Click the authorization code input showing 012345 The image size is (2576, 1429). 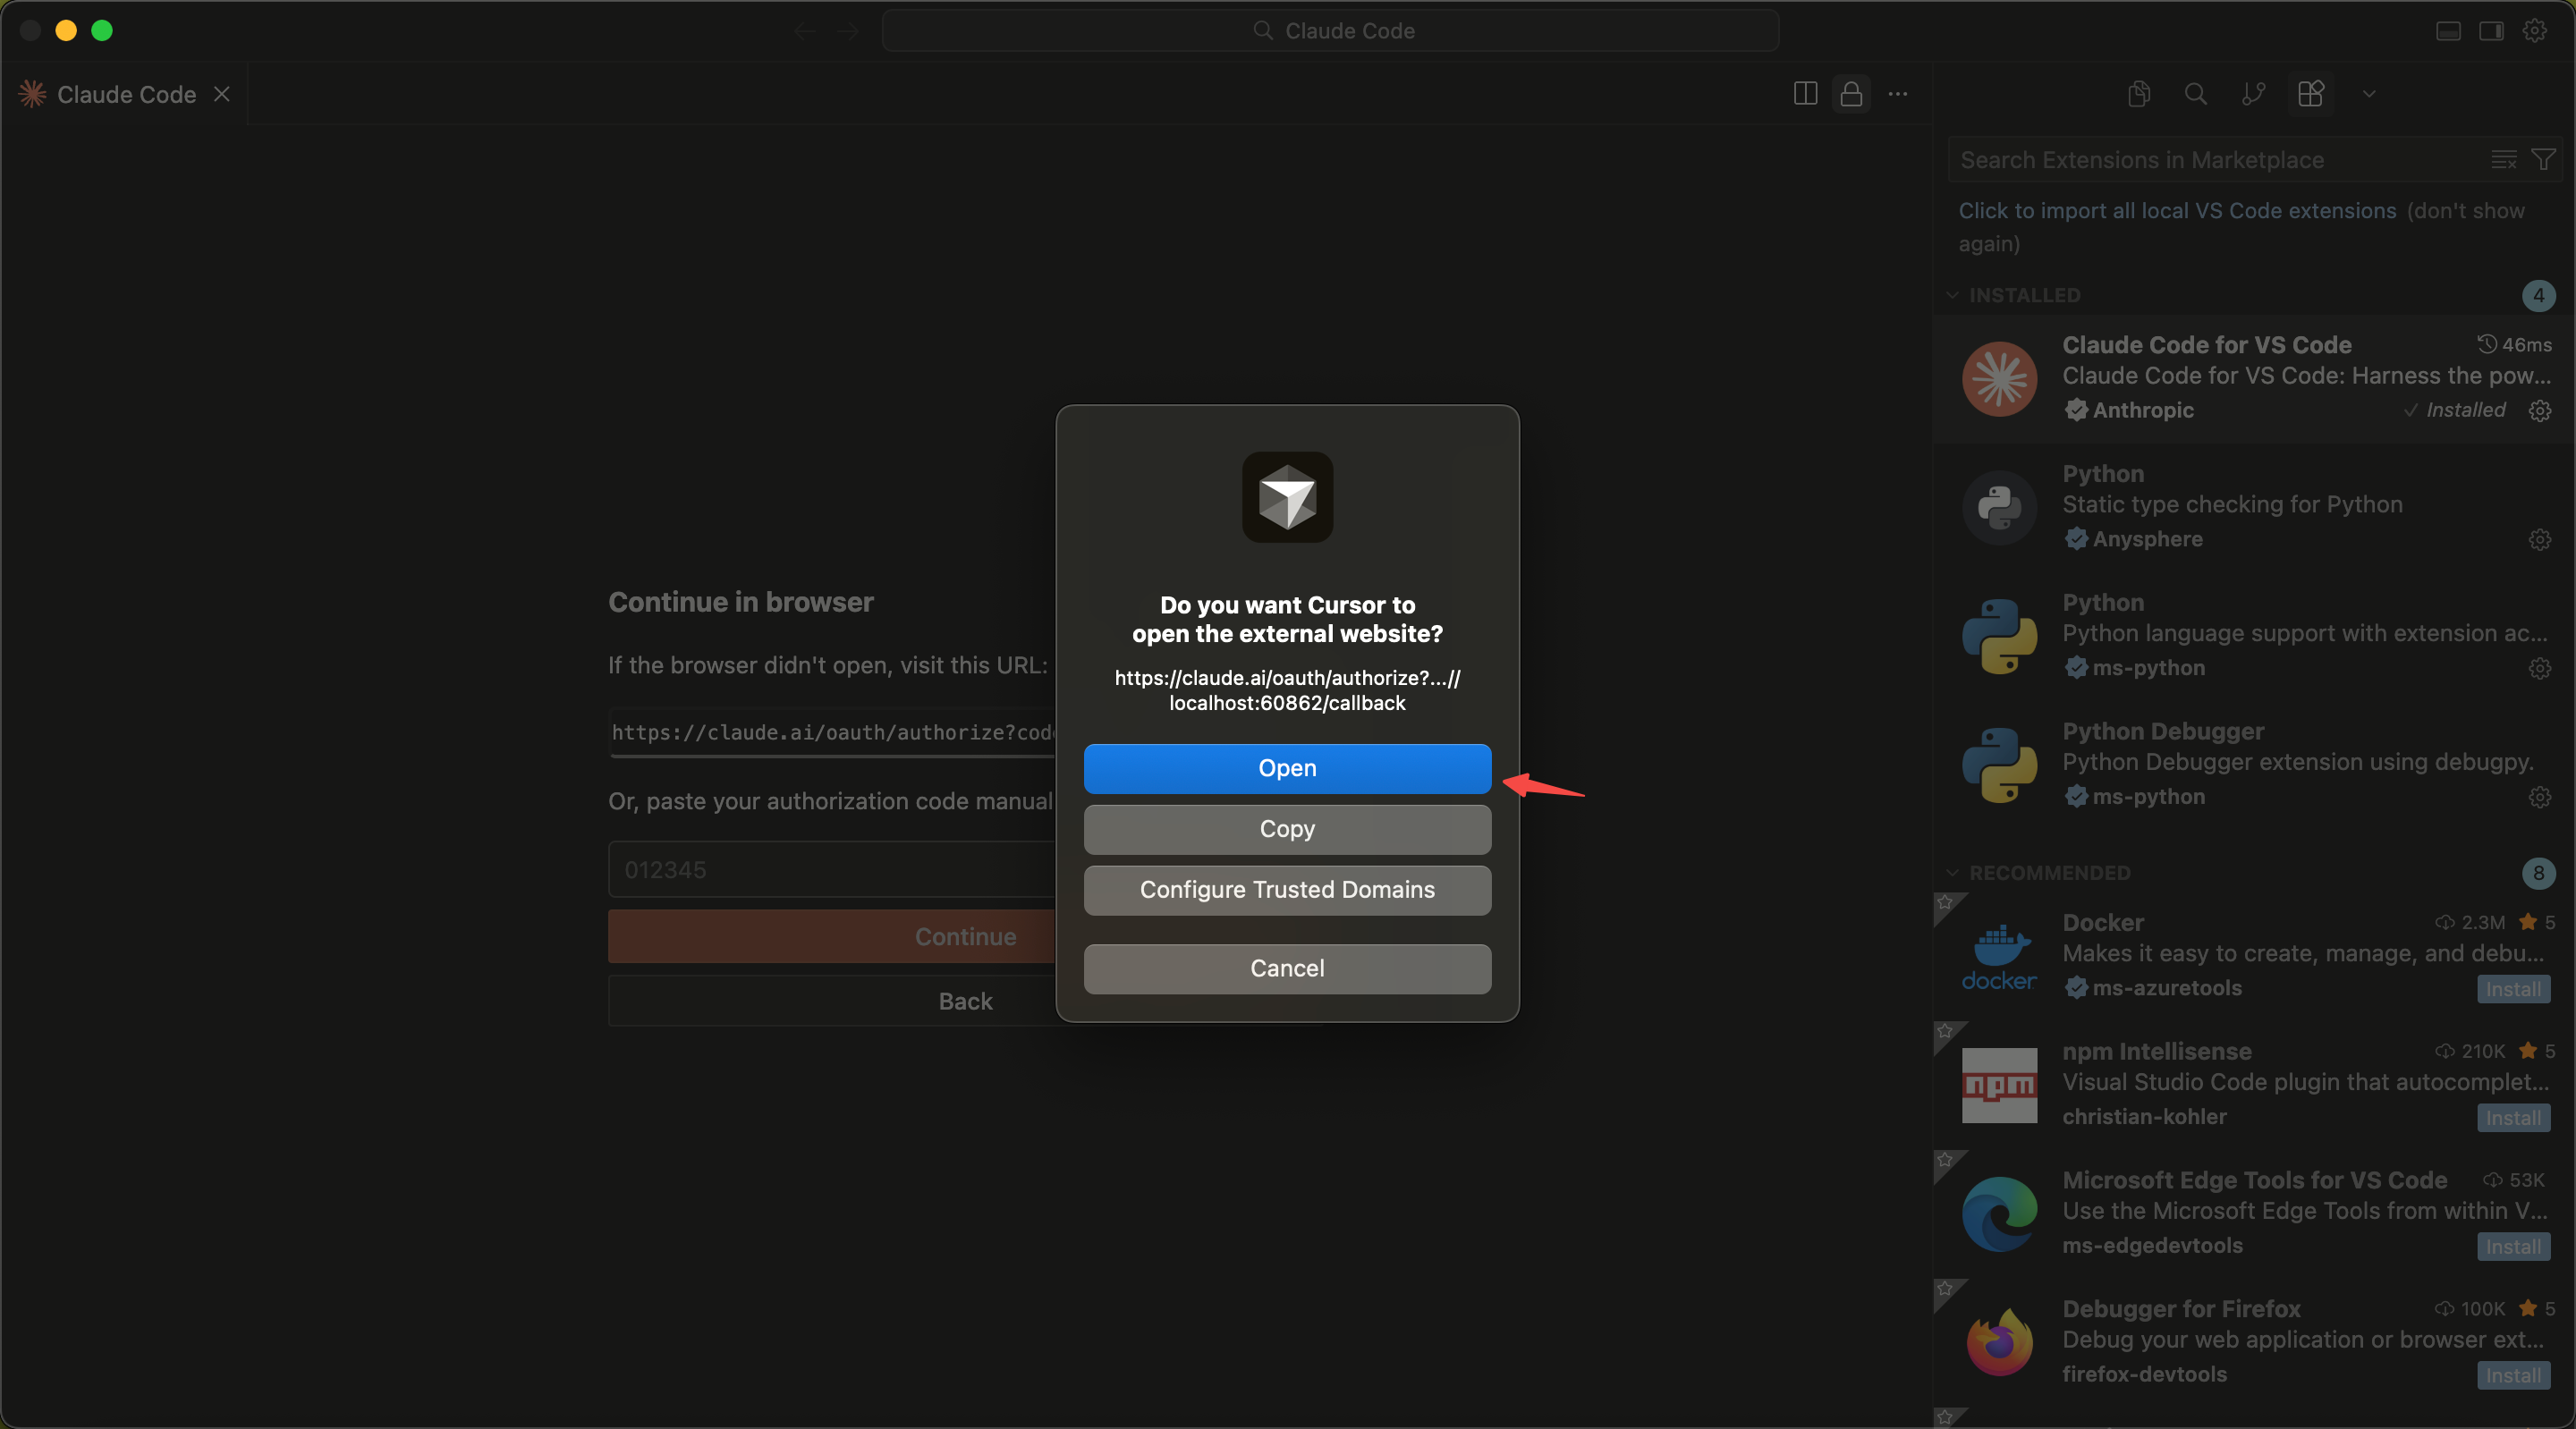(833, 870)
